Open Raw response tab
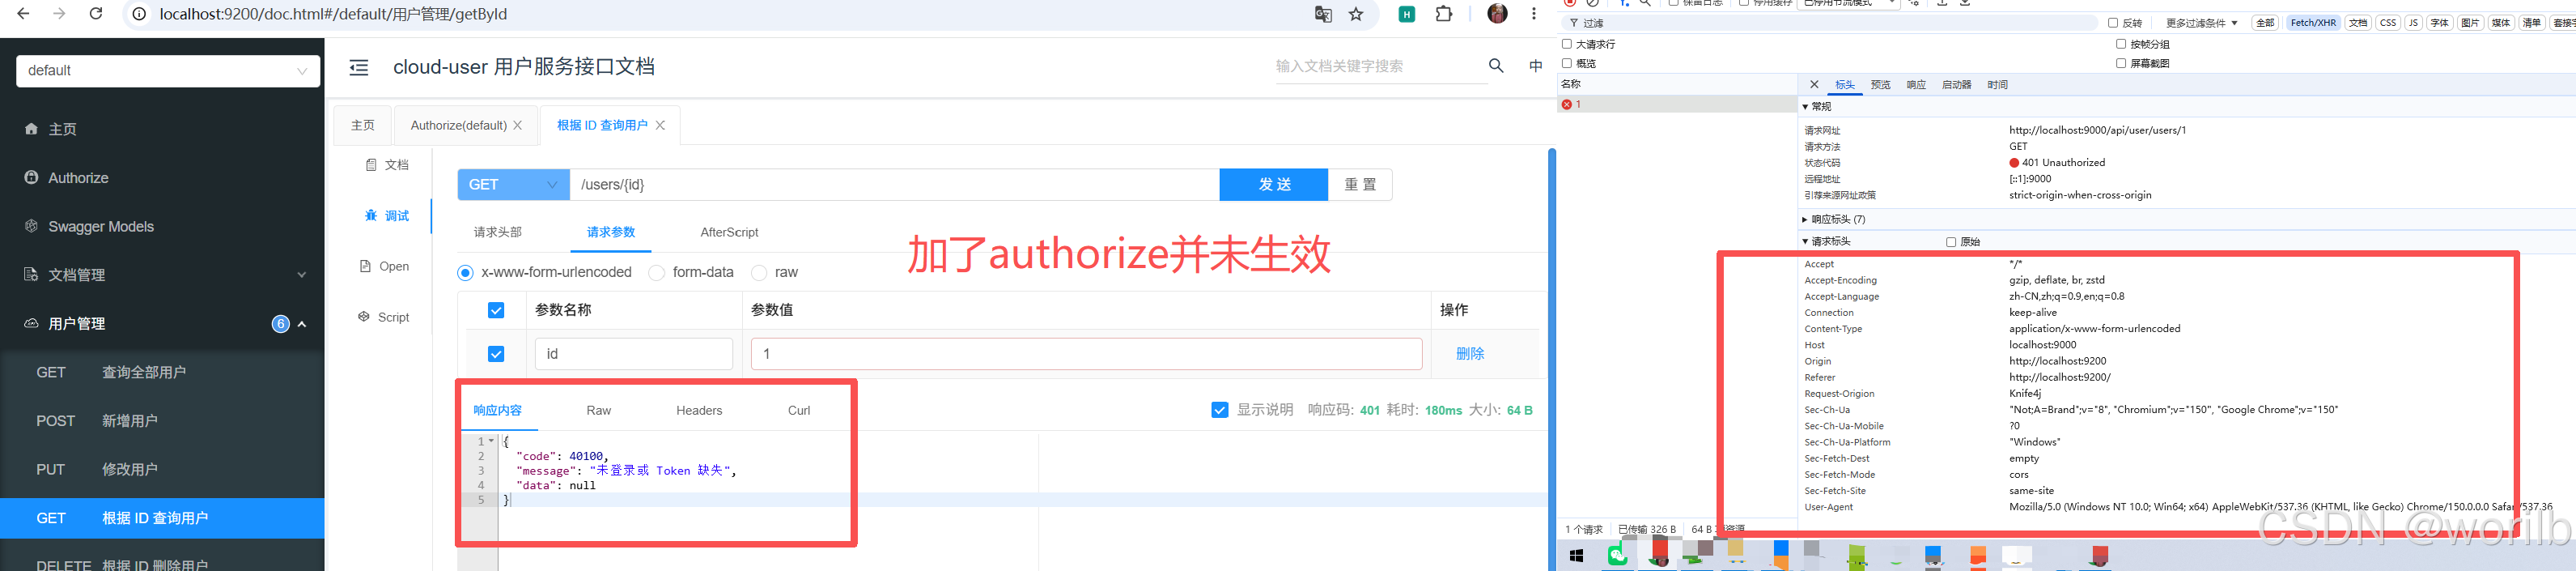Viewport: 2576px width, 571px height. 599,411
